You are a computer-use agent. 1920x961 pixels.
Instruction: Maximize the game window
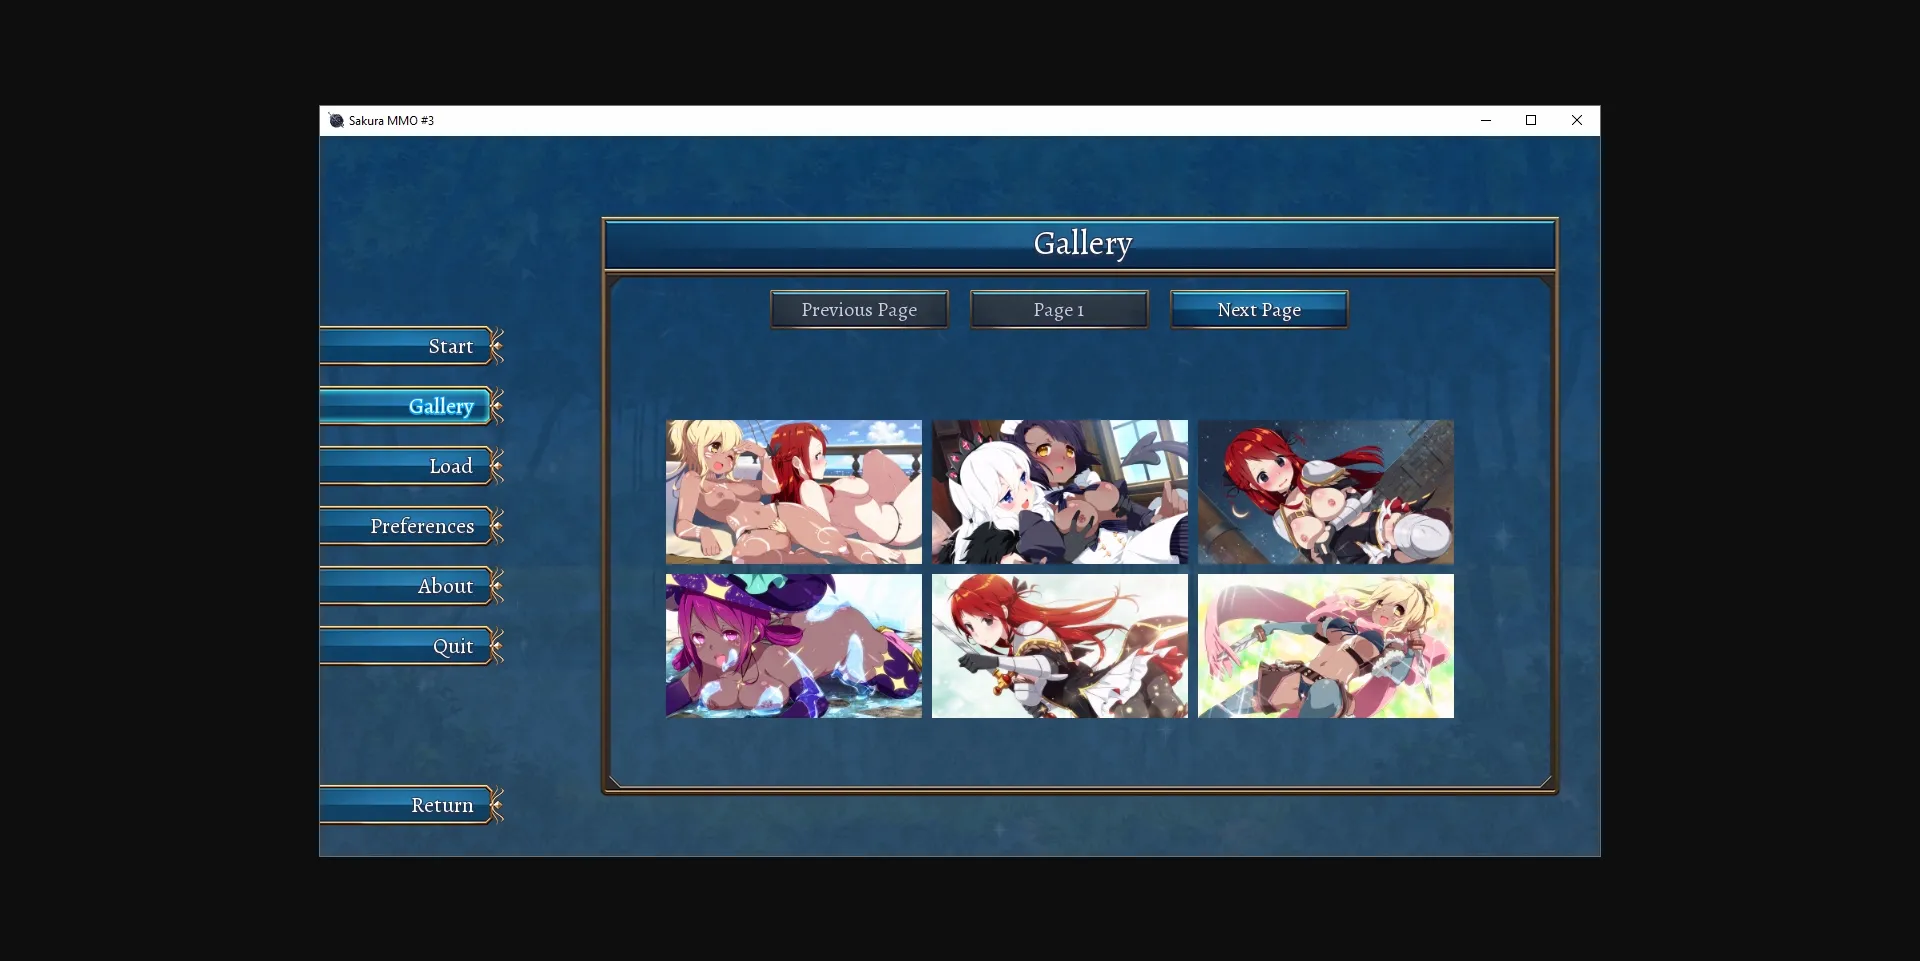1531,120
